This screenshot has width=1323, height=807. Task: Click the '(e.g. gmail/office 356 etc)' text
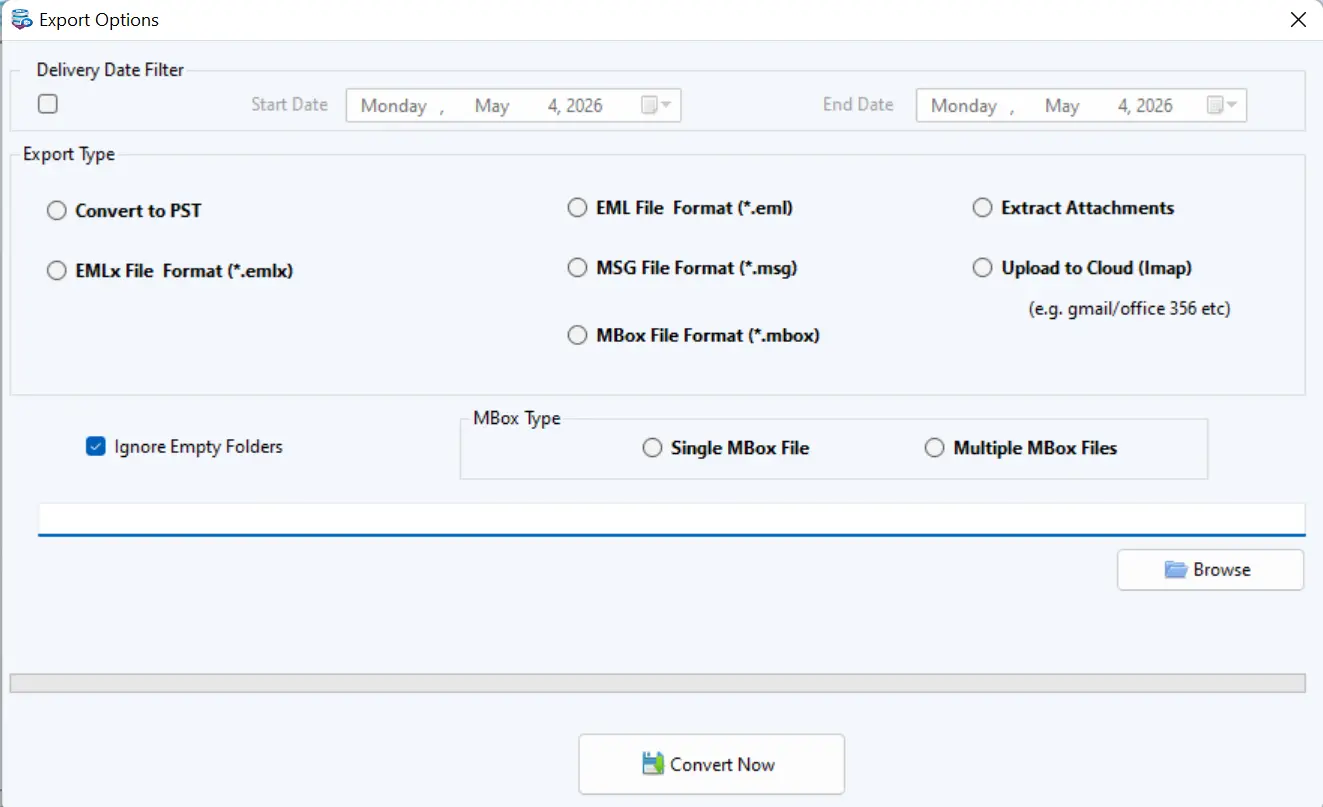(1130, 309)
